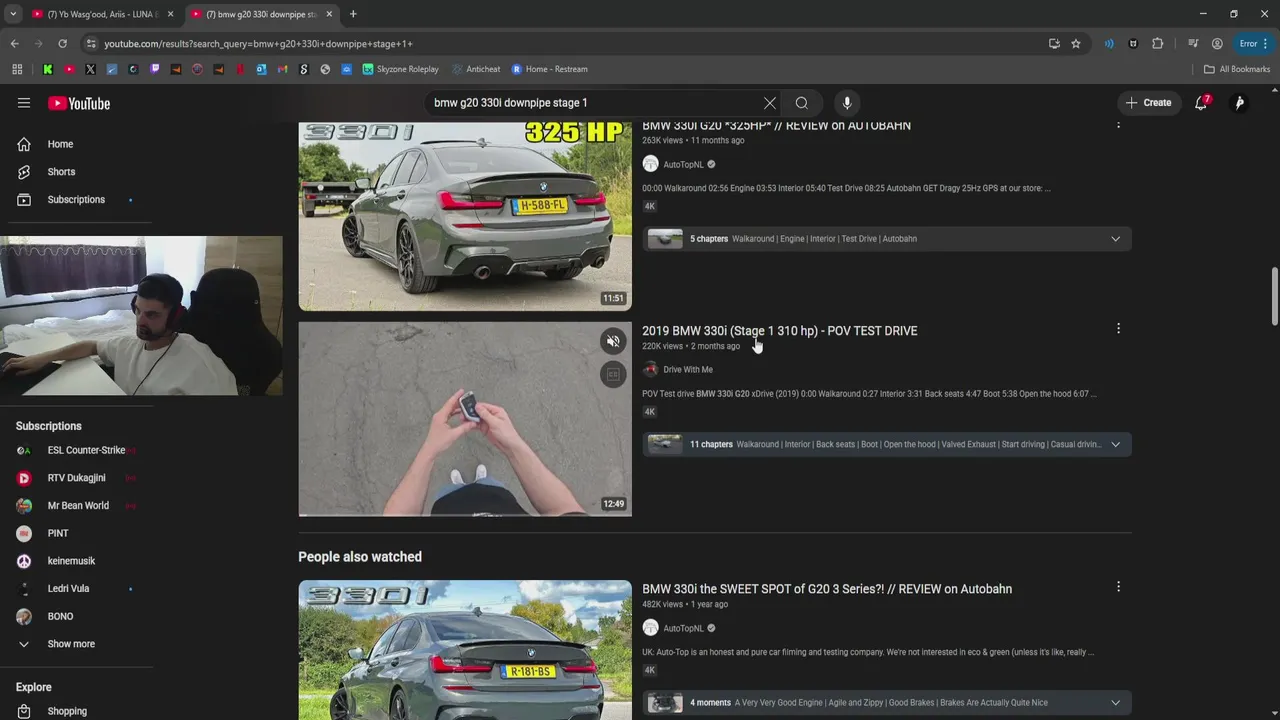Open the Skyzone Roleplay bookmark
Screen dimensions: 1280x720
[x=400, y=69]
